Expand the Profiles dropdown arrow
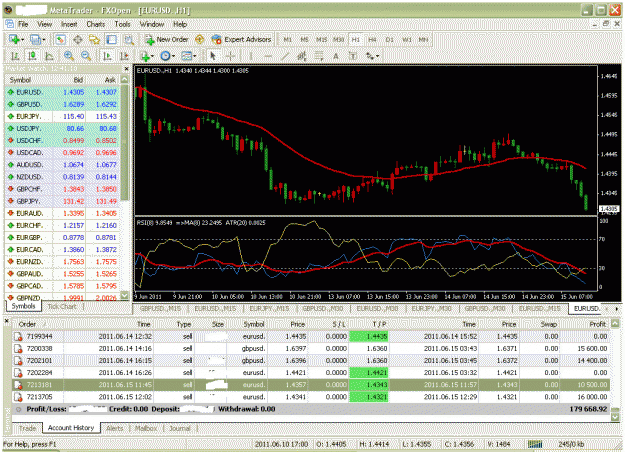The width and height of the screenshot is (625, 452). coord(43,39)
